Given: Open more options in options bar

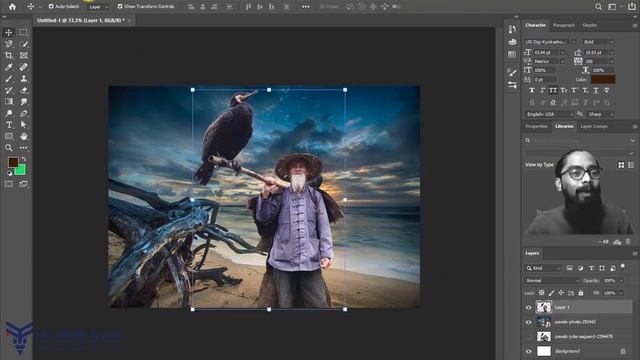Looking at the screenshot, I should (x=305, y=7).
